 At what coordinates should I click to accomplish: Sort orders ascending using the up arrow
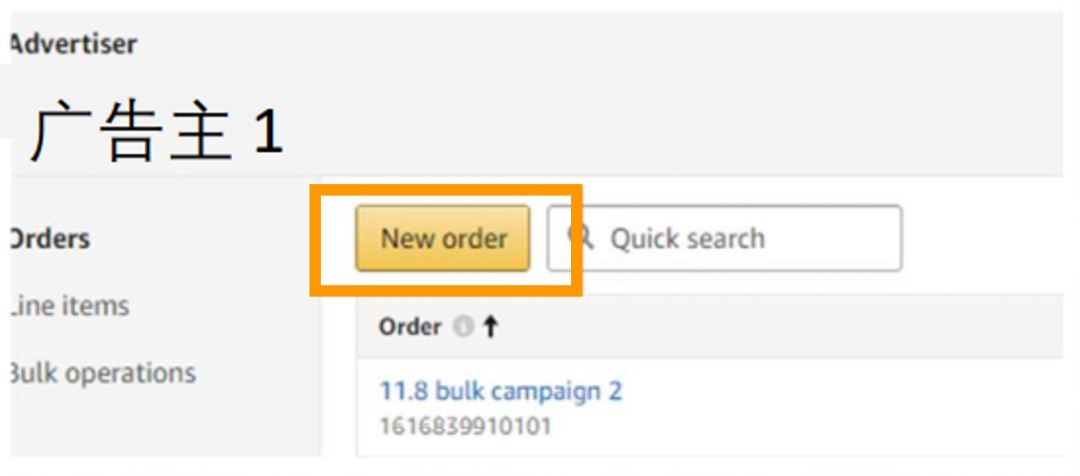tap(490, 327)
